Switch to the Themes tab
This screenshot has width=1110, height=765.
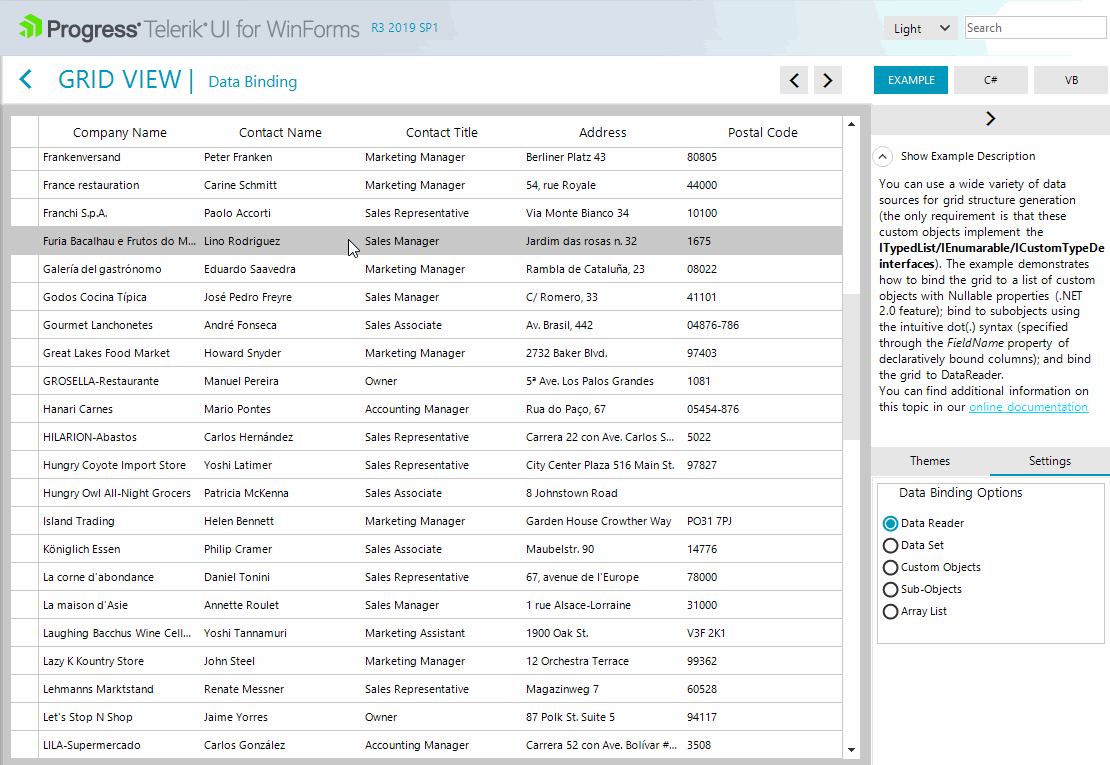click(929, 461)
